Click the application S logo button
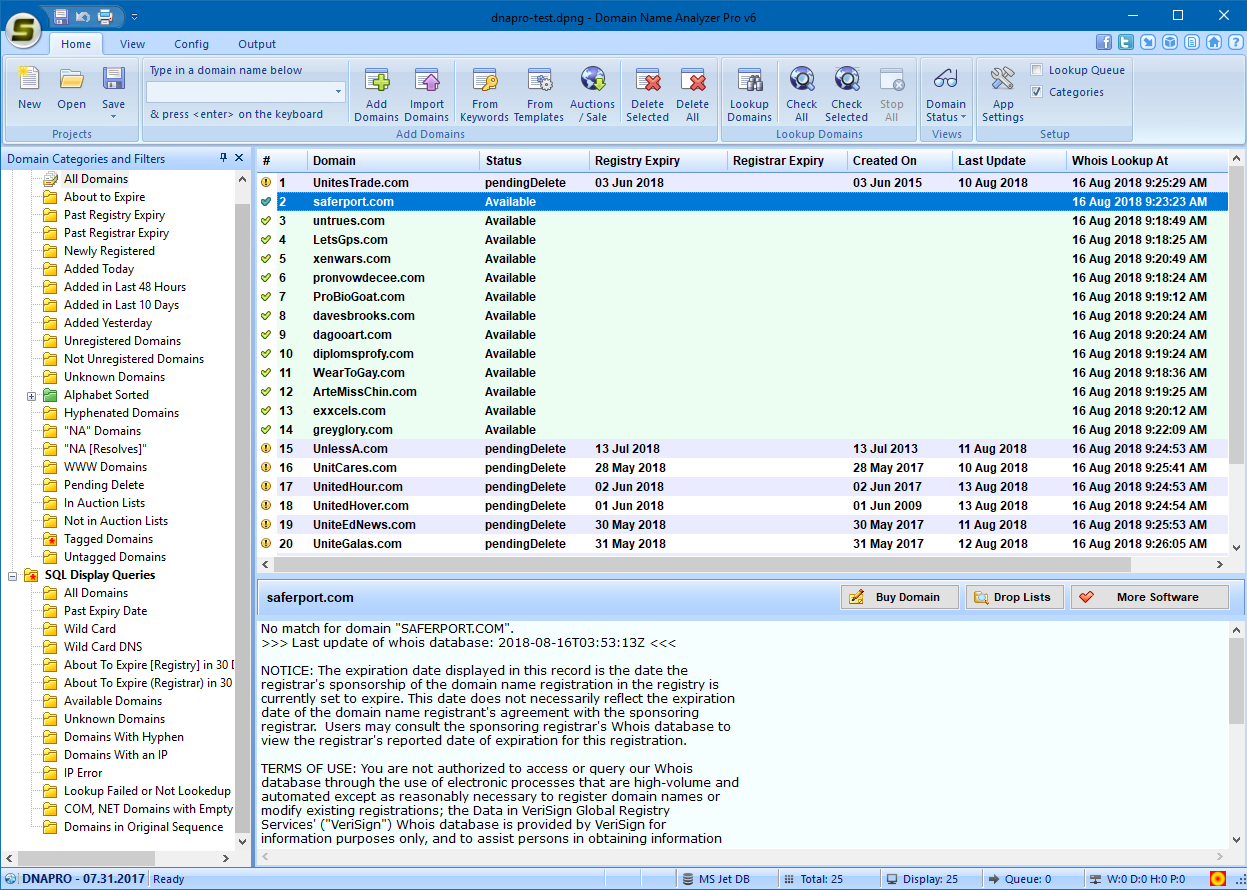The image size is (1247, 890). [23, 30]
